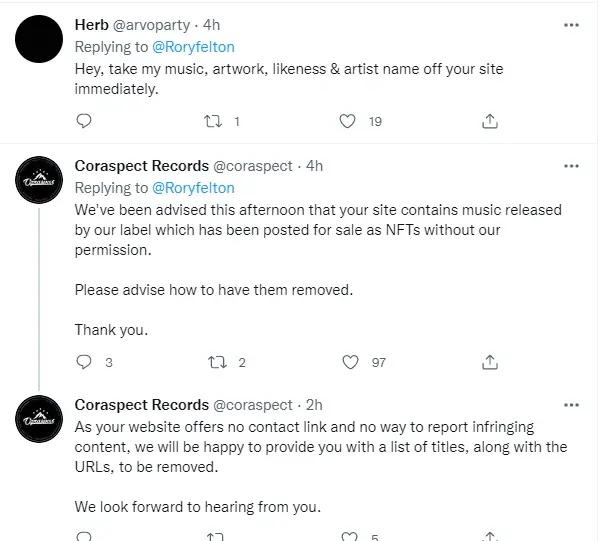Screen dimensions: 600x541
Task: Share Coraspect's NFT permission tweet
Action: pos(490,362)
